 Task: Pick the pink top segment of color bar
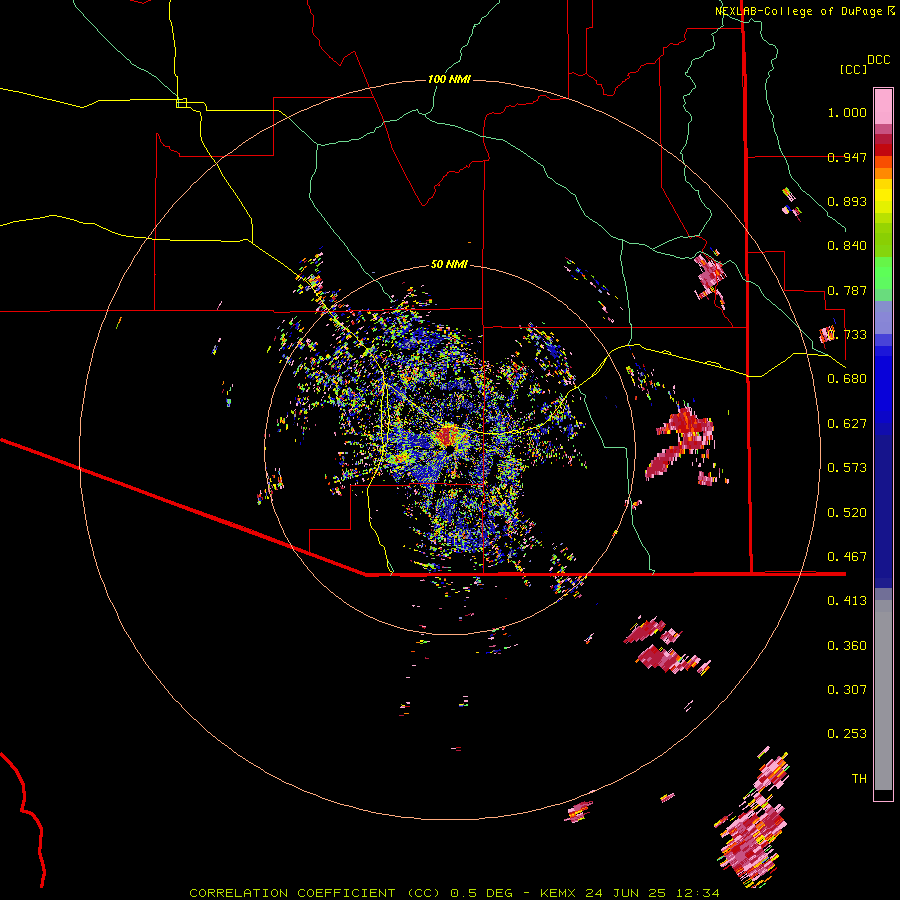[x=883, y=107]
